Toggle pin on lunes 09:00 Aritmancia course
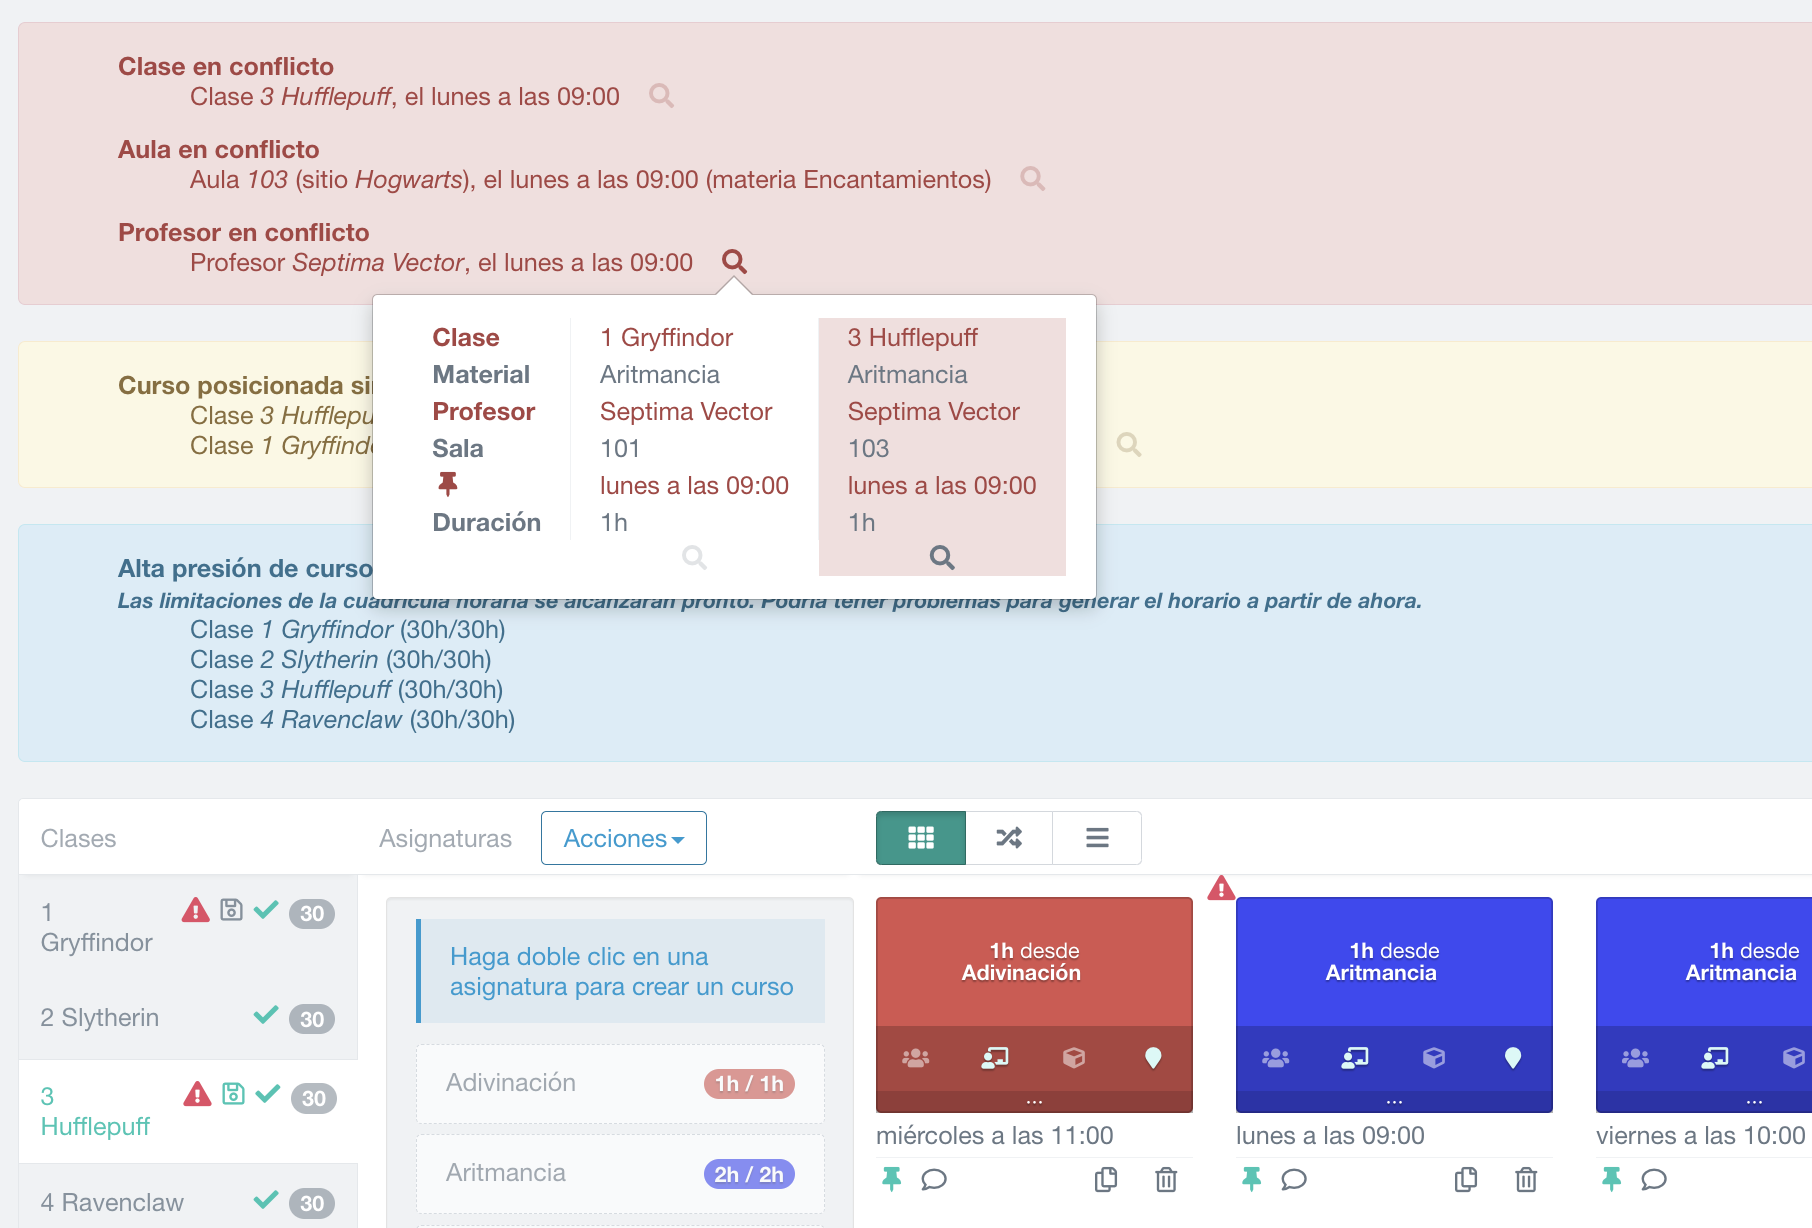Screen dimensions: 1812x1228 (1251, 1180)
